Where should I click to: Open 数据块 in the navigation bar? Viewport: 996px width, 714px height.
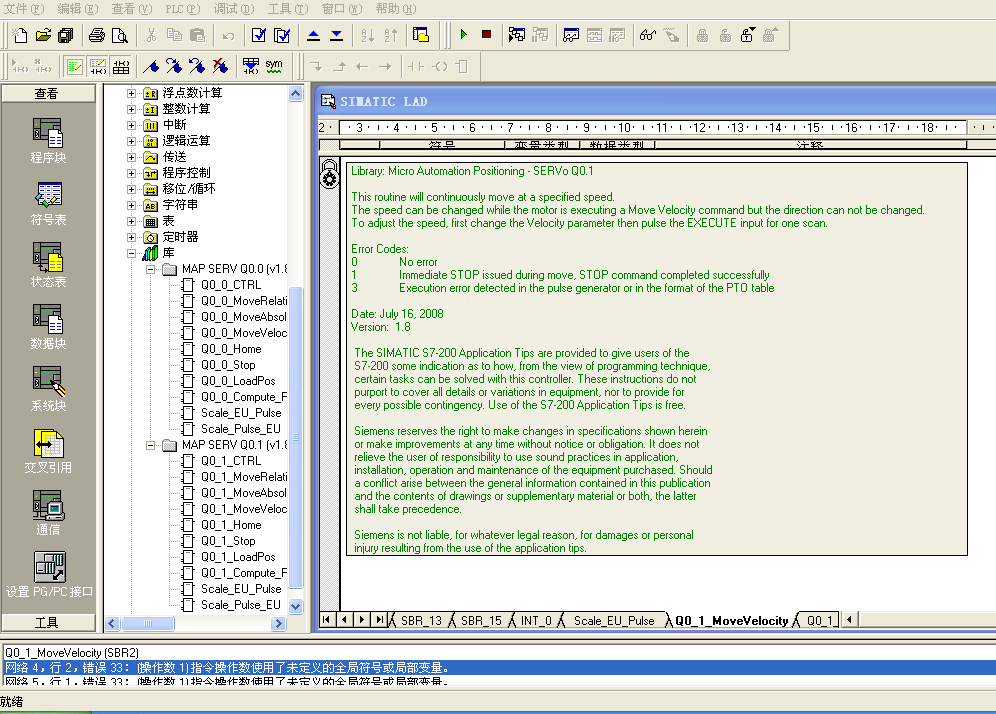tap(48, 328)
